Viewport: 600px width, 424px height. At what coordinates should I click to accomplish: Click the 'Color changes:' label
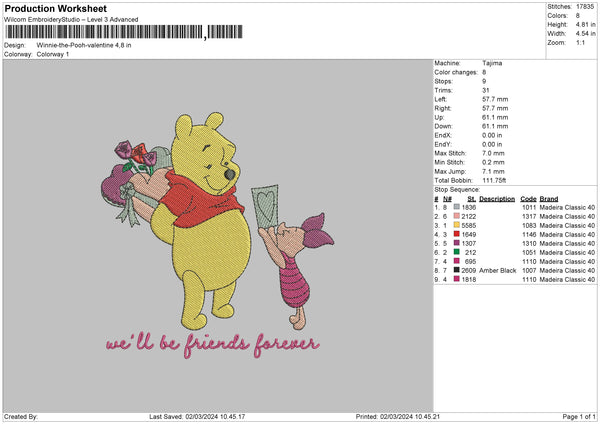[456, 72]
